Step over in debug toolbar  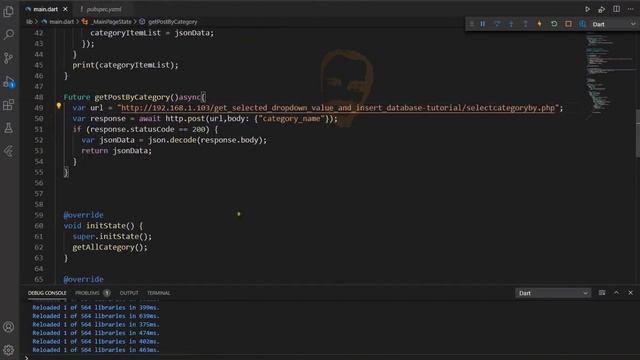point(497,24)
